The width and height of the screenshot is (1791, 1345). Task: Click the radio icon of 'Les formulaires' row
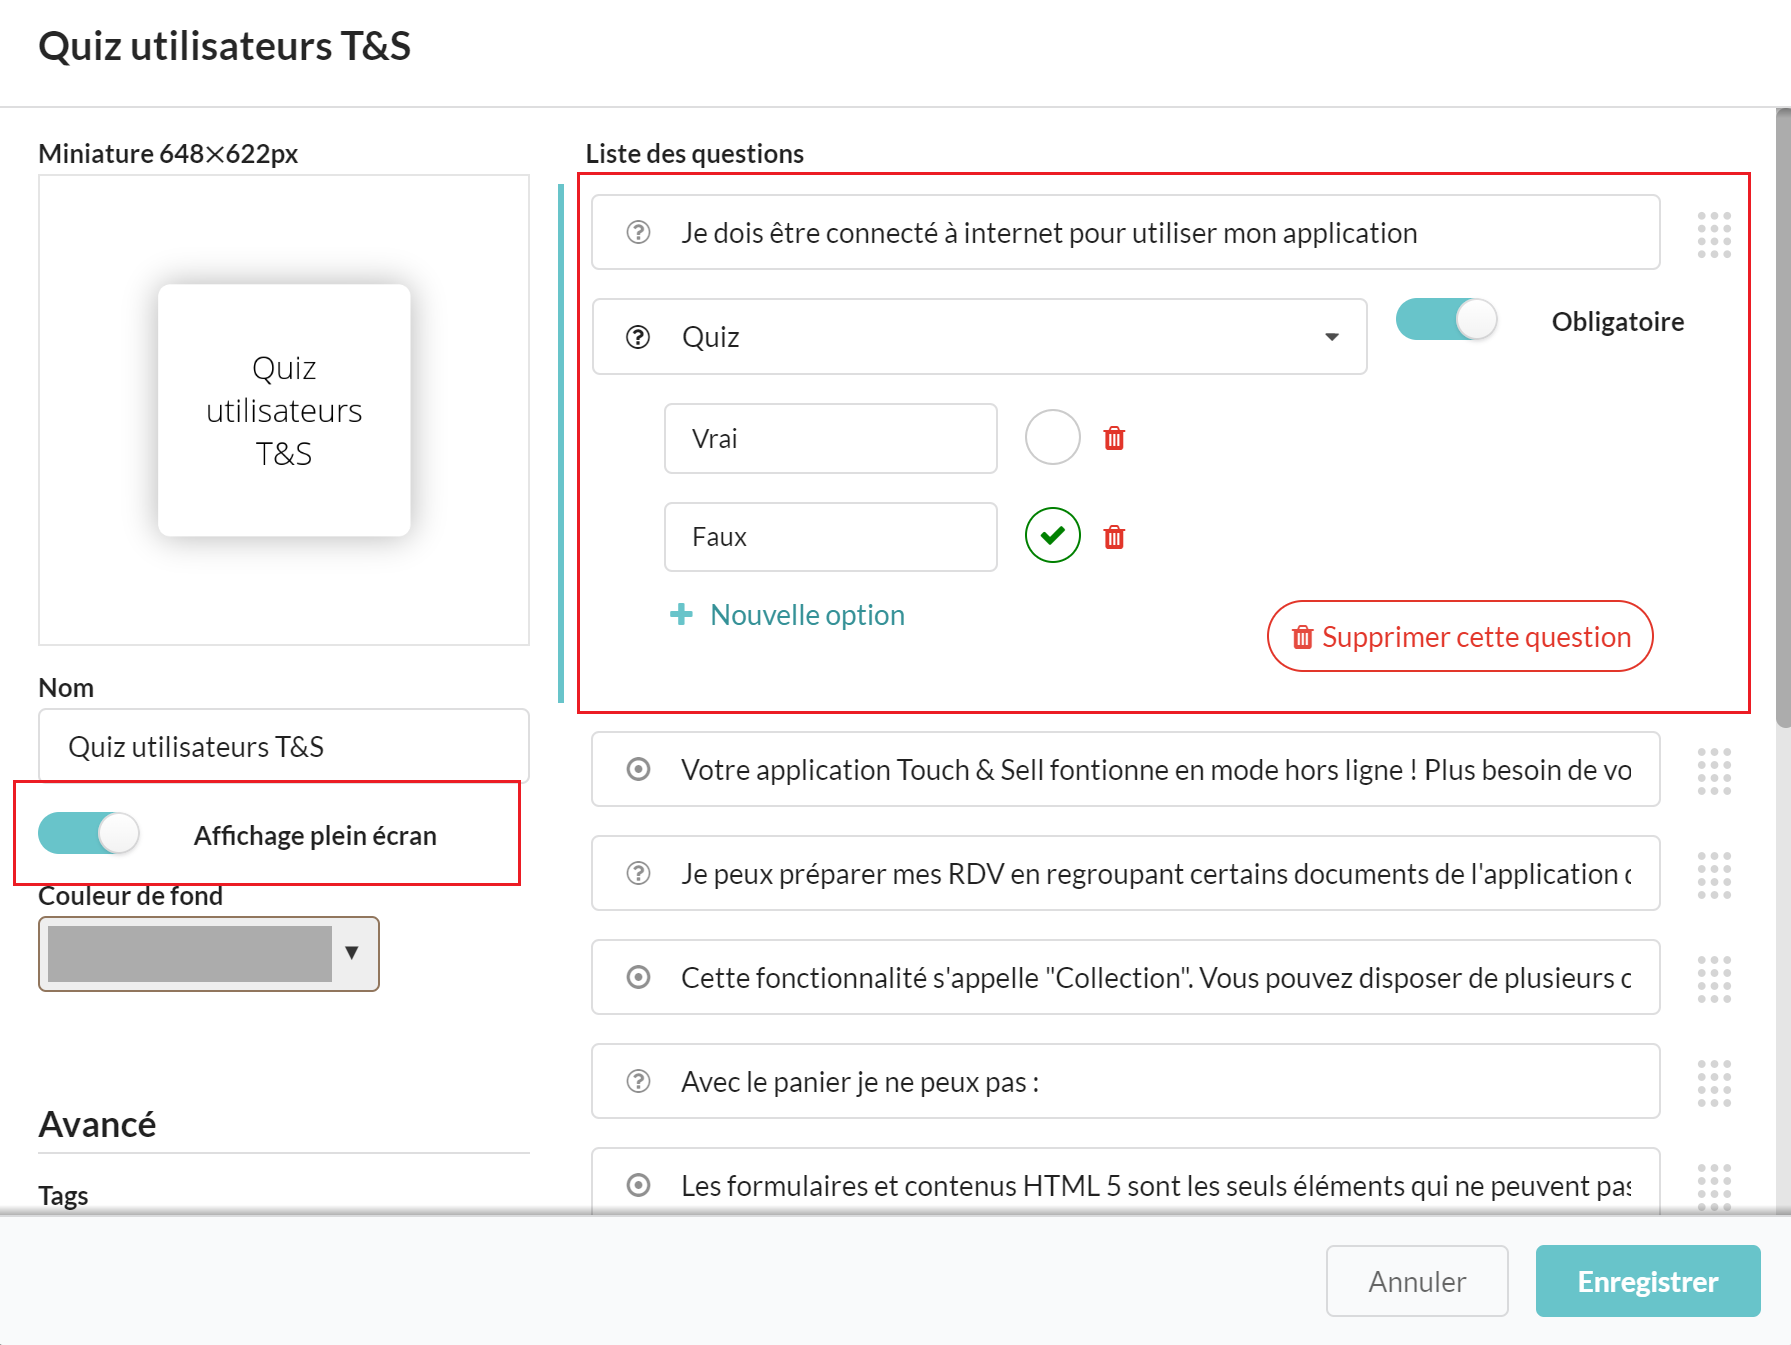[638, 1185]
